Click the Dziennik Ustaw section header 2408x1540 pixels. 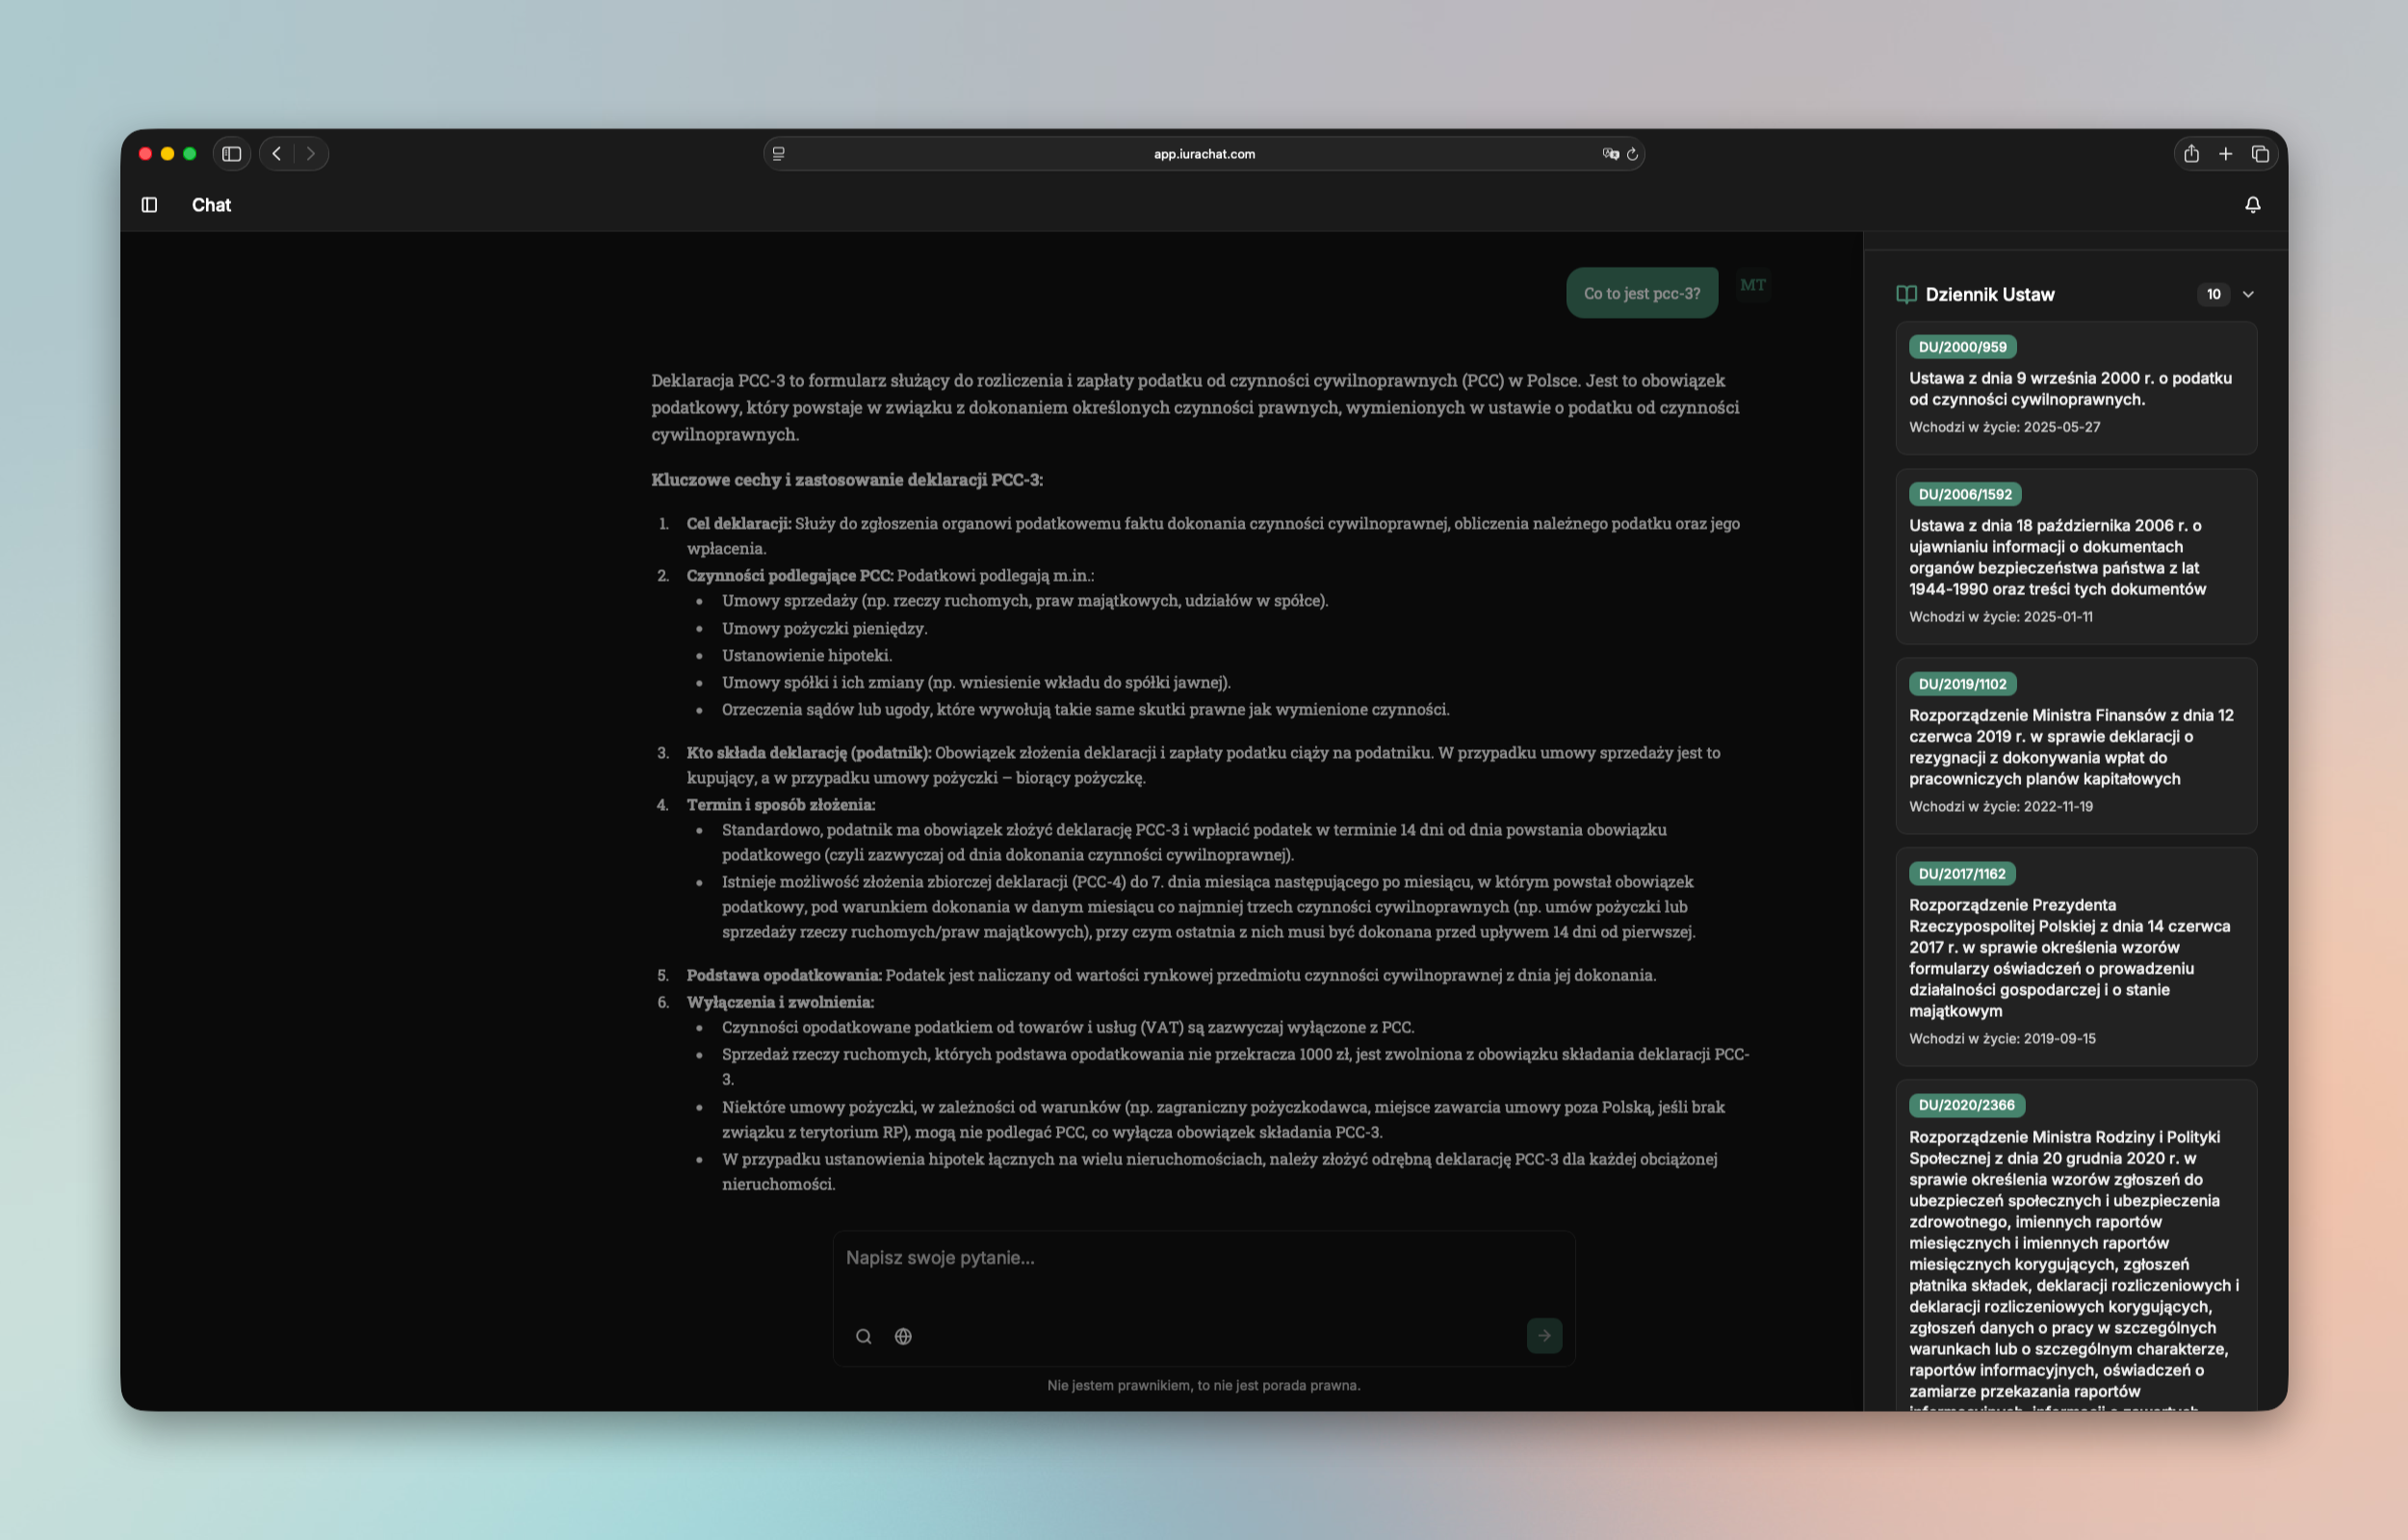click(1989, 294)
